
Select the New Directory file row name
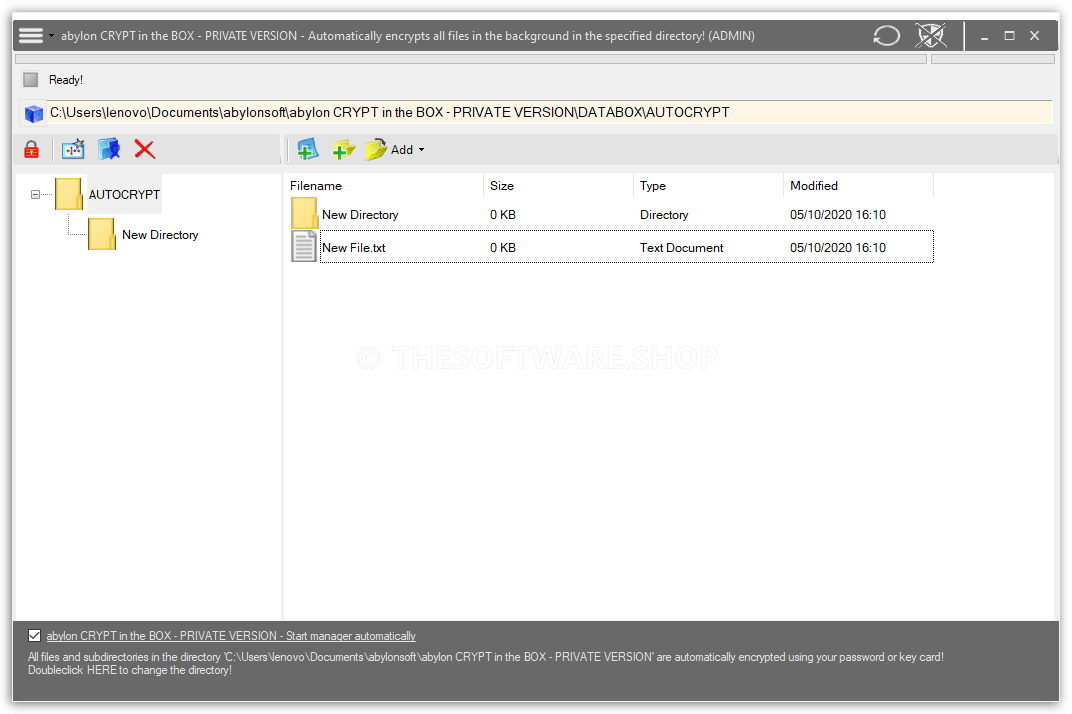coord(360,215)
